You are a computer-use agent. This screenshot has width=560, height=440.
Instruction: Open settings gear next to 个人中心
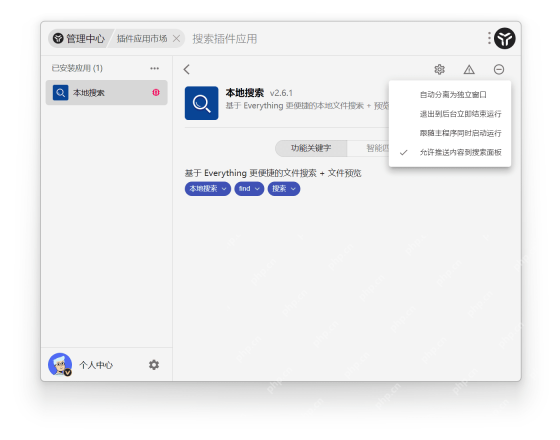[x=154, y=365]
